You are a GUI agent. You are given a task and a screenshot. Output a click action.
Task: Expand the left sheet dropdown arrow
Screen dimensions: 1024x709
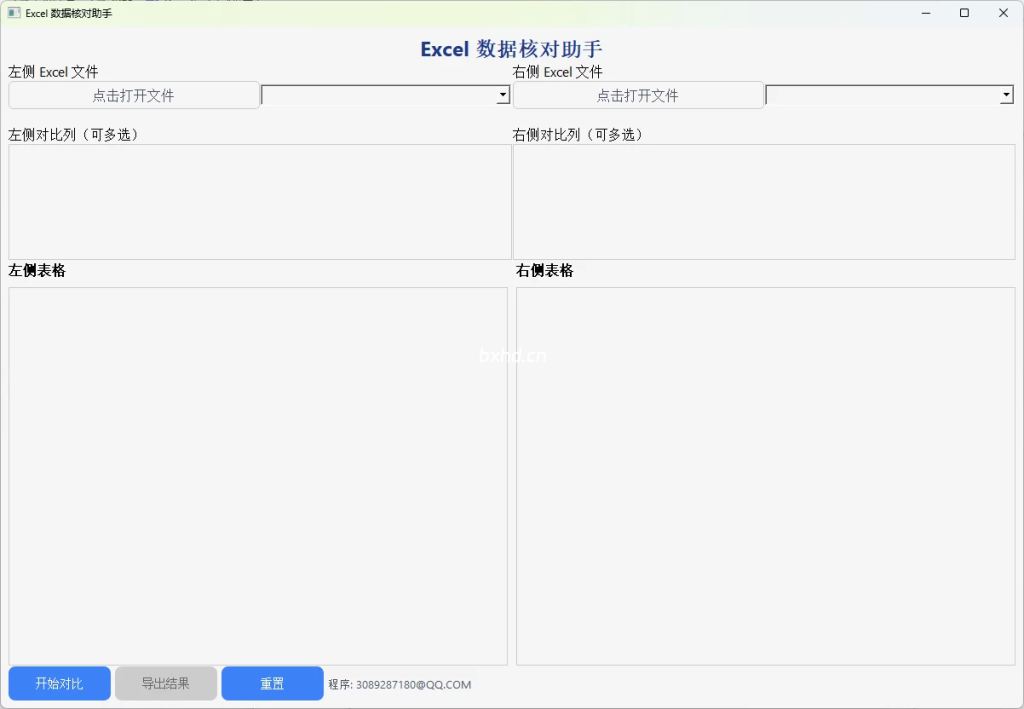pos(502,95)
